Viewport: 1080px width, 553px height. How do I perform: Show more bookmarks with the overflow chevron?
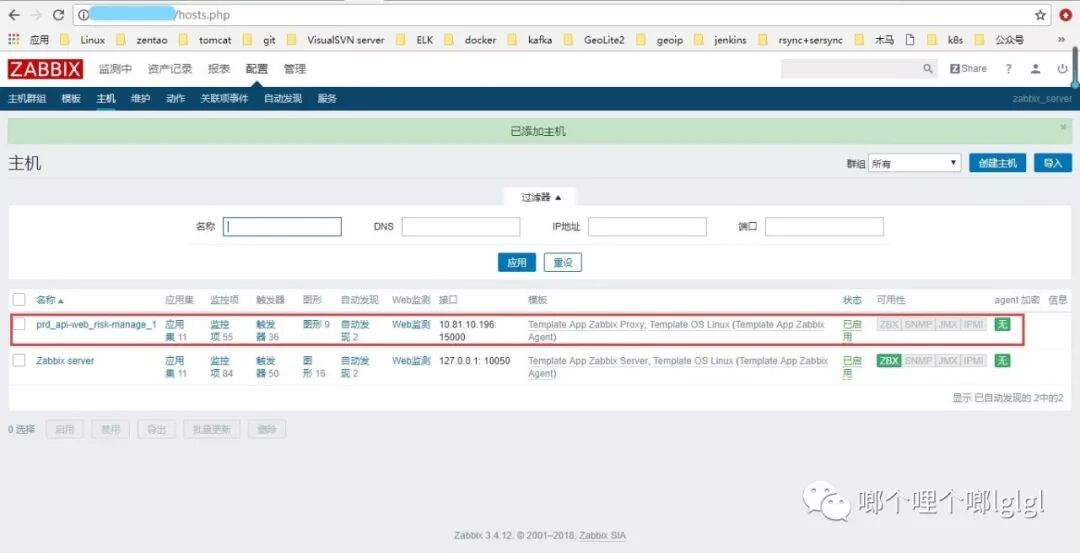tap(1061, 40)
